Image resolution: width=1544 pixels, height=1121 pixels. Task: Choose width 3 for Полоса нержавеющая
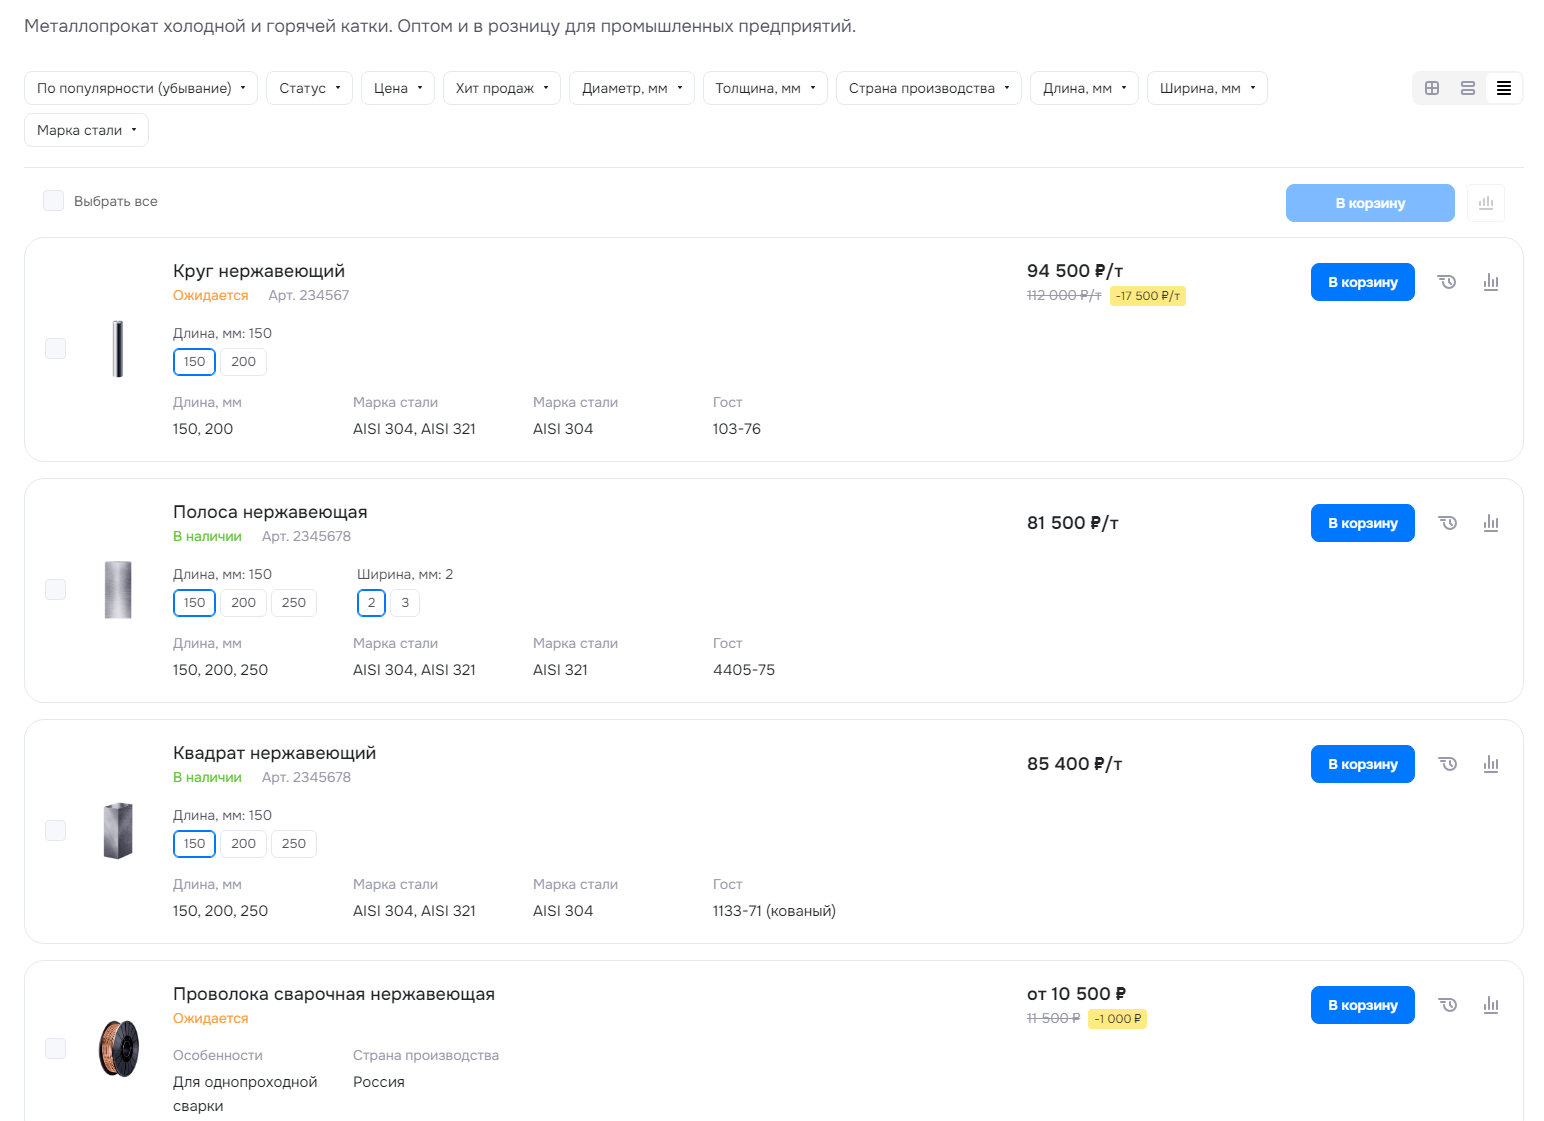point(405,603)
